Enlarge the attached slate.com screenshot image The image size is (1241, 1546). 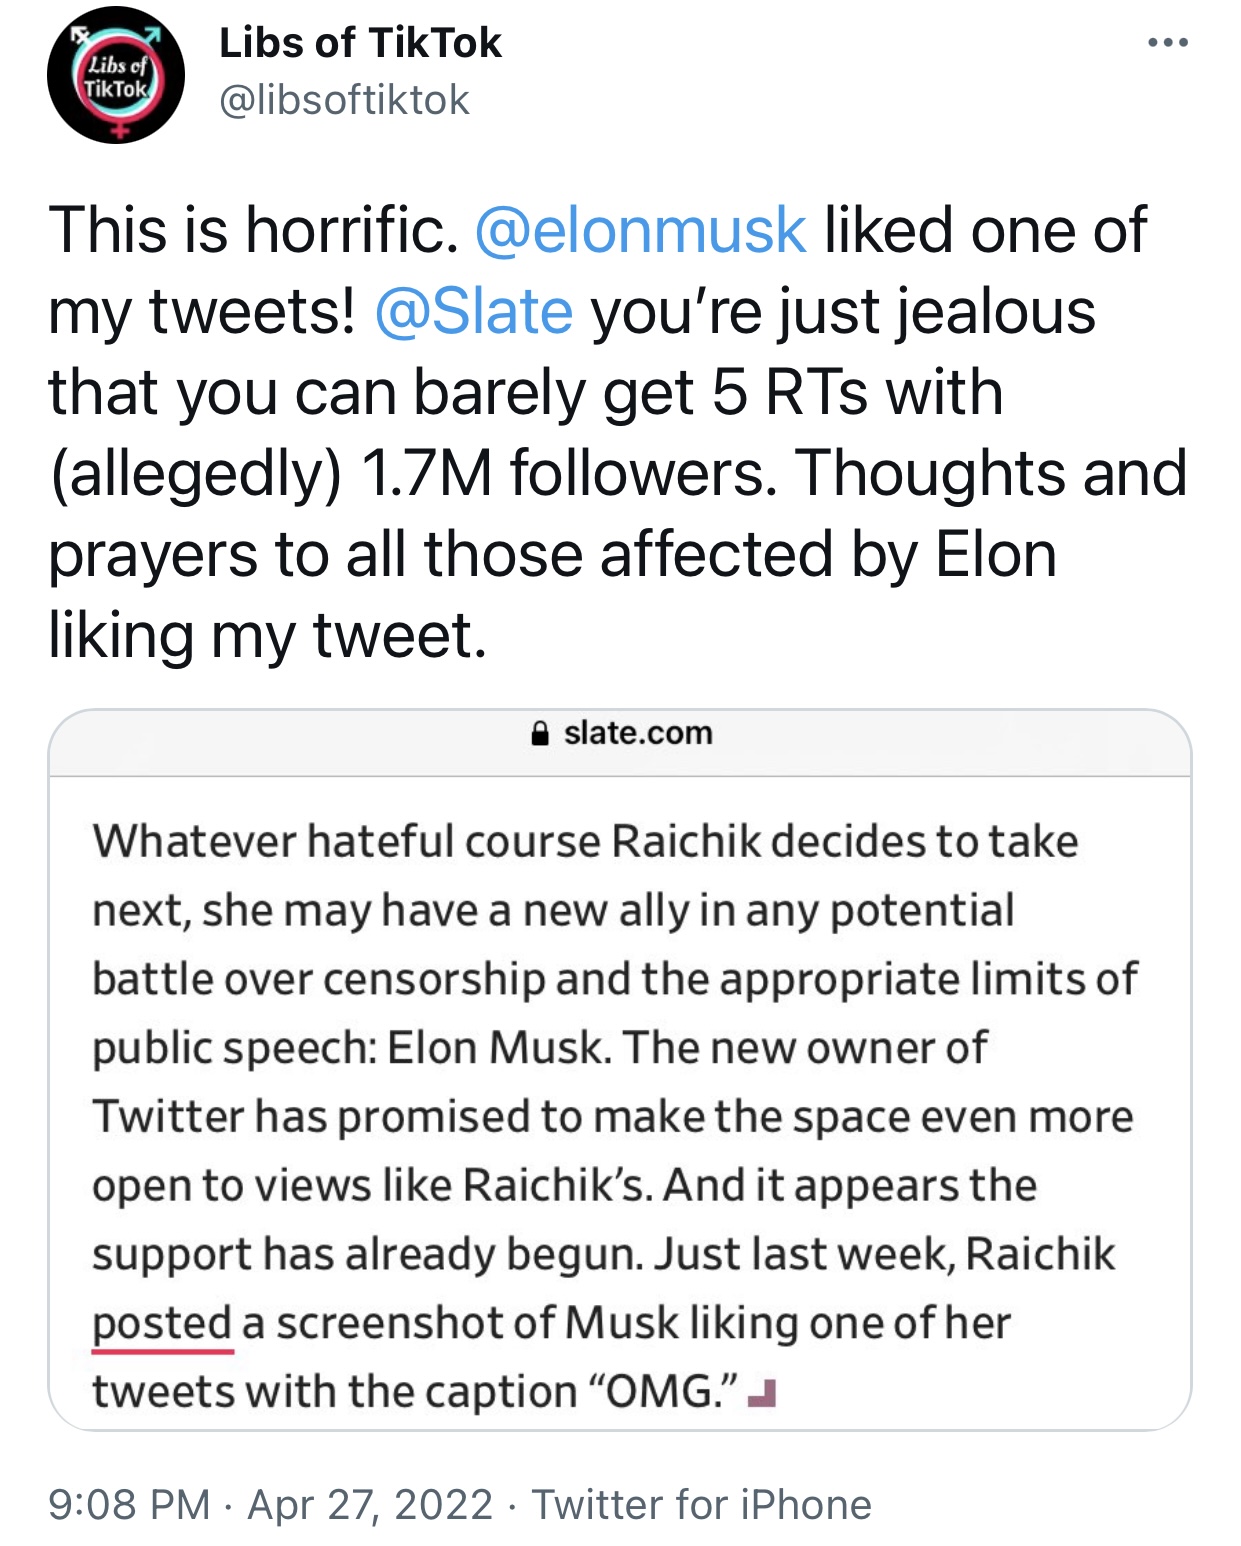click(620, 1069)
